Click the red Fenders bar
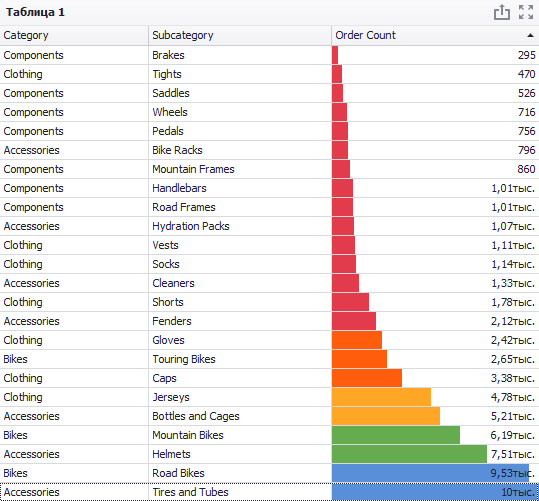Screen dimensions: 539x501 click(x=354, y=321)
